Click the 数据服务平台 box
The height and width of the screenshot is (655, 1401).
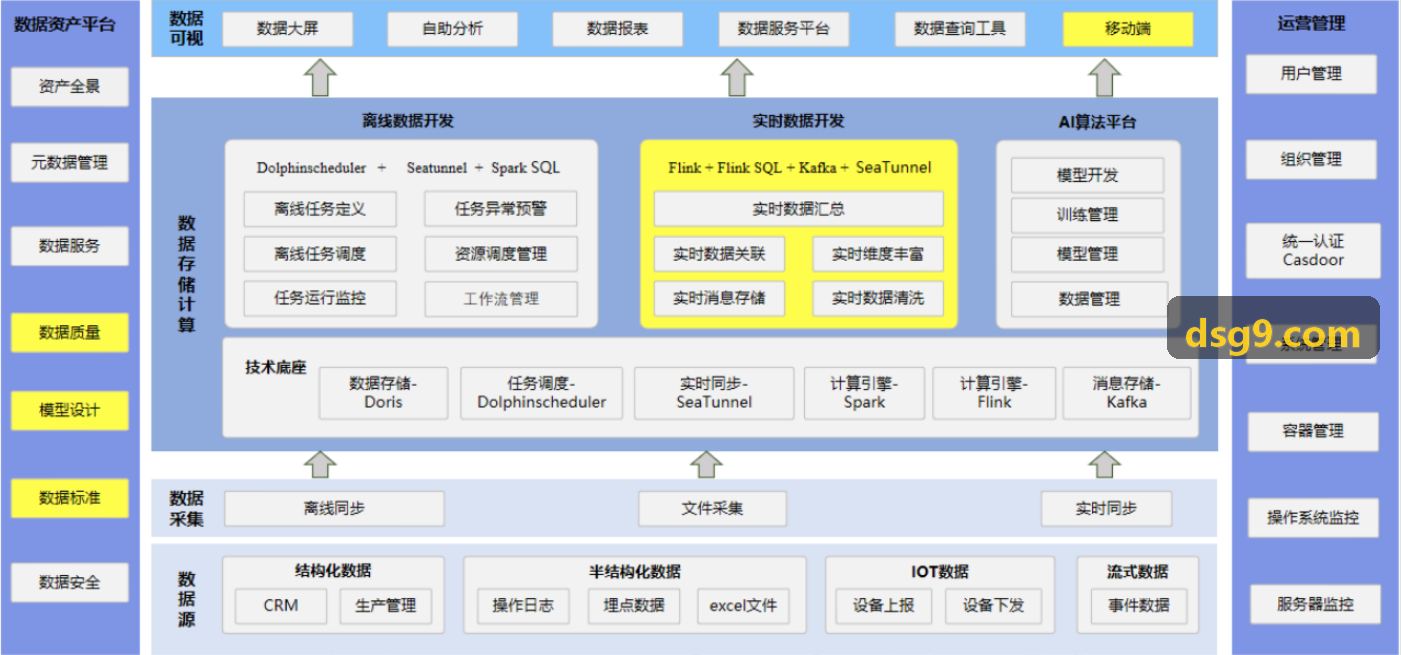(784, 29)
